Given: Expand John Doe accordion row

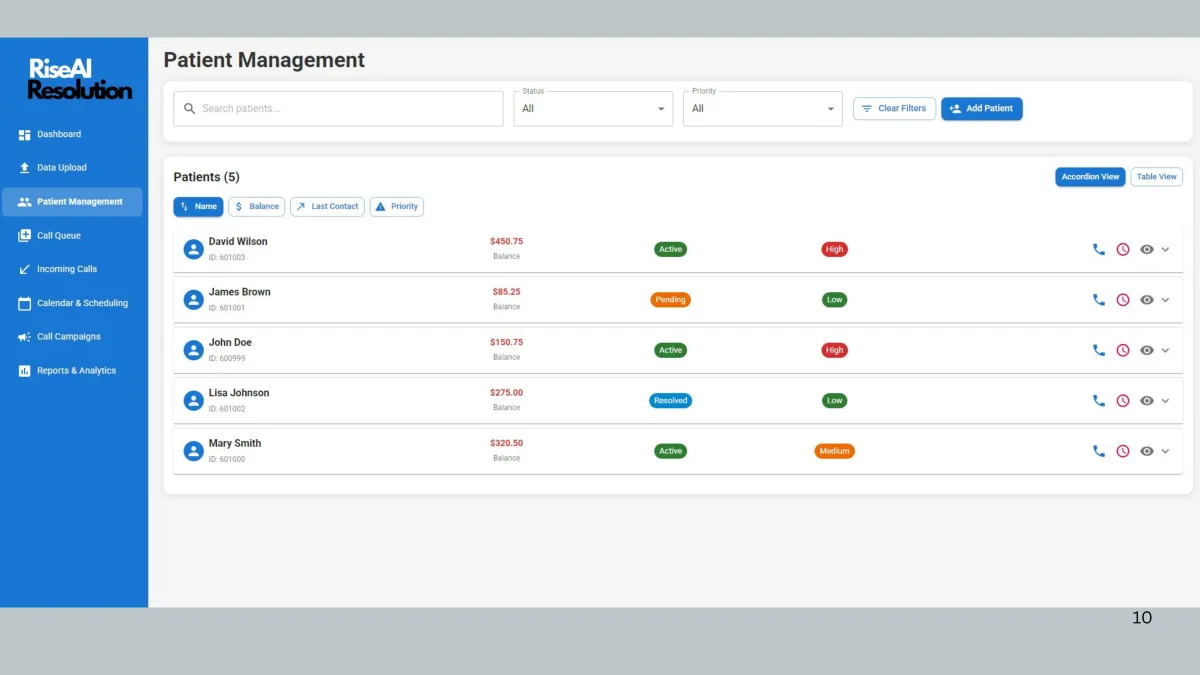Looking at the screenshot, I should [x=1165, y=350].
